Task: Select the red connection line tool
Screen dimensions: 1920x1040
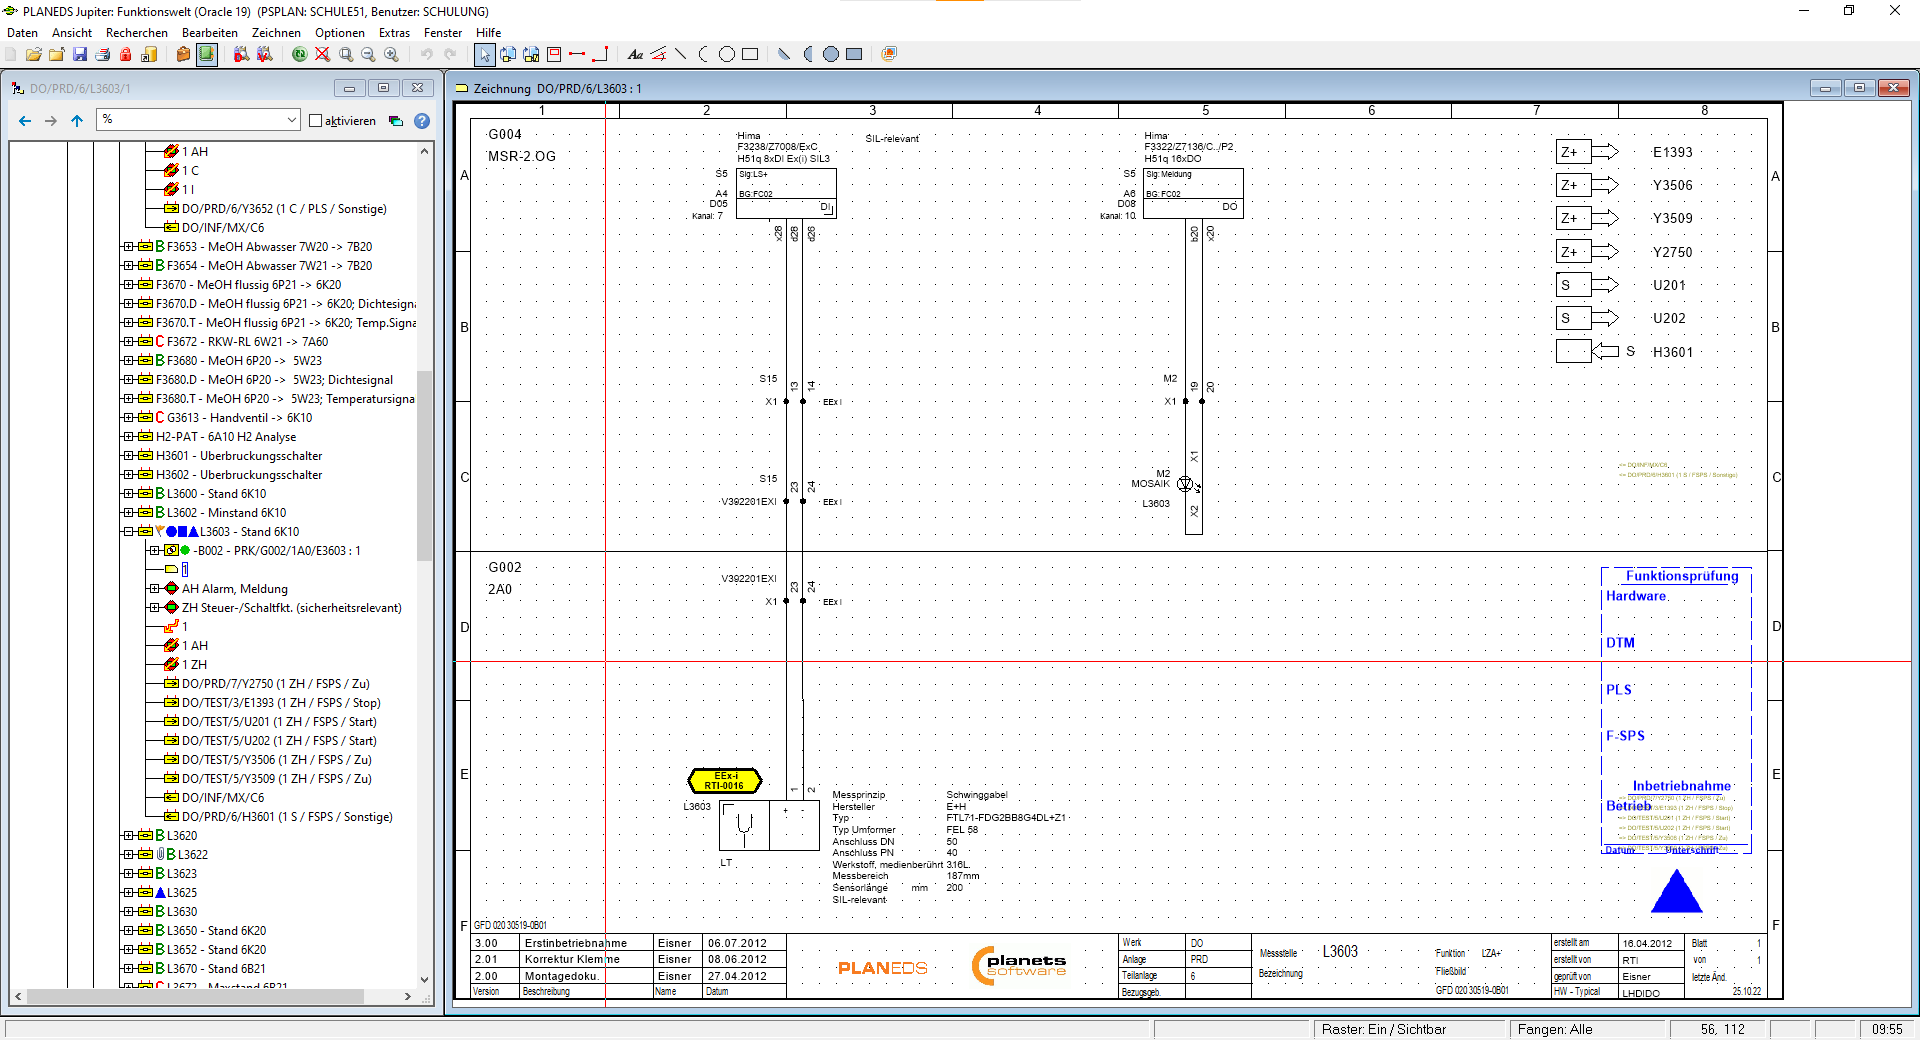Action: [x=577, y=54]
